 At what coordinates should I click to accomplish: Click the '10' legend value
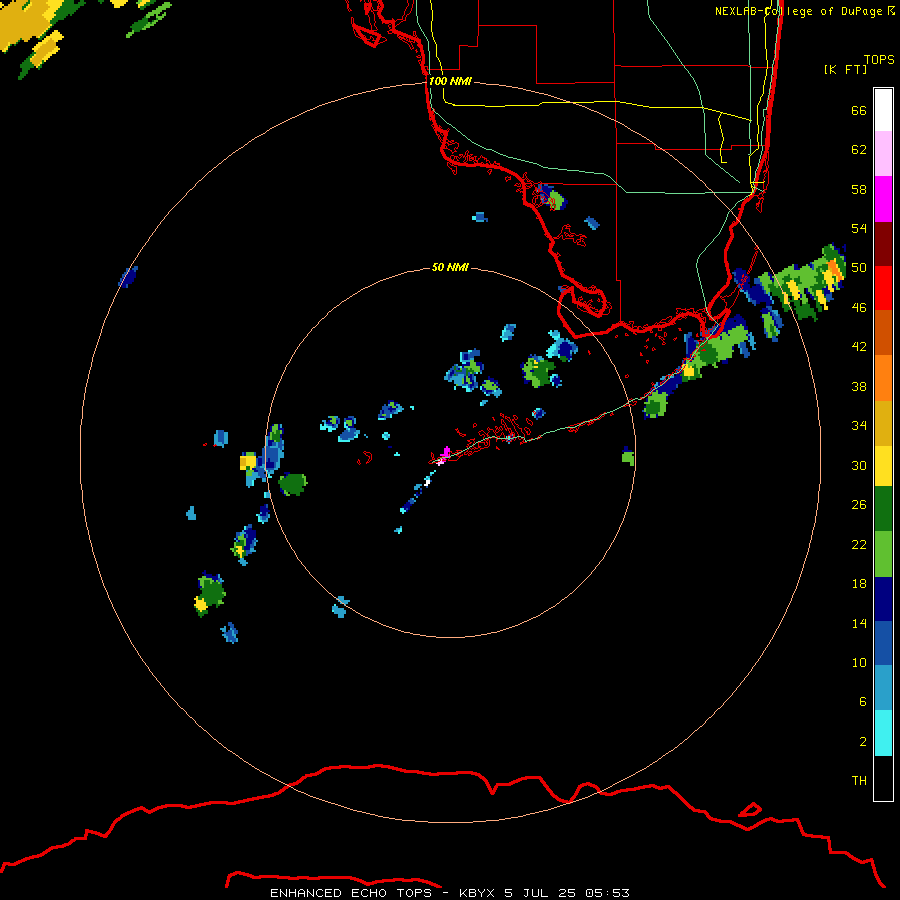859,663
